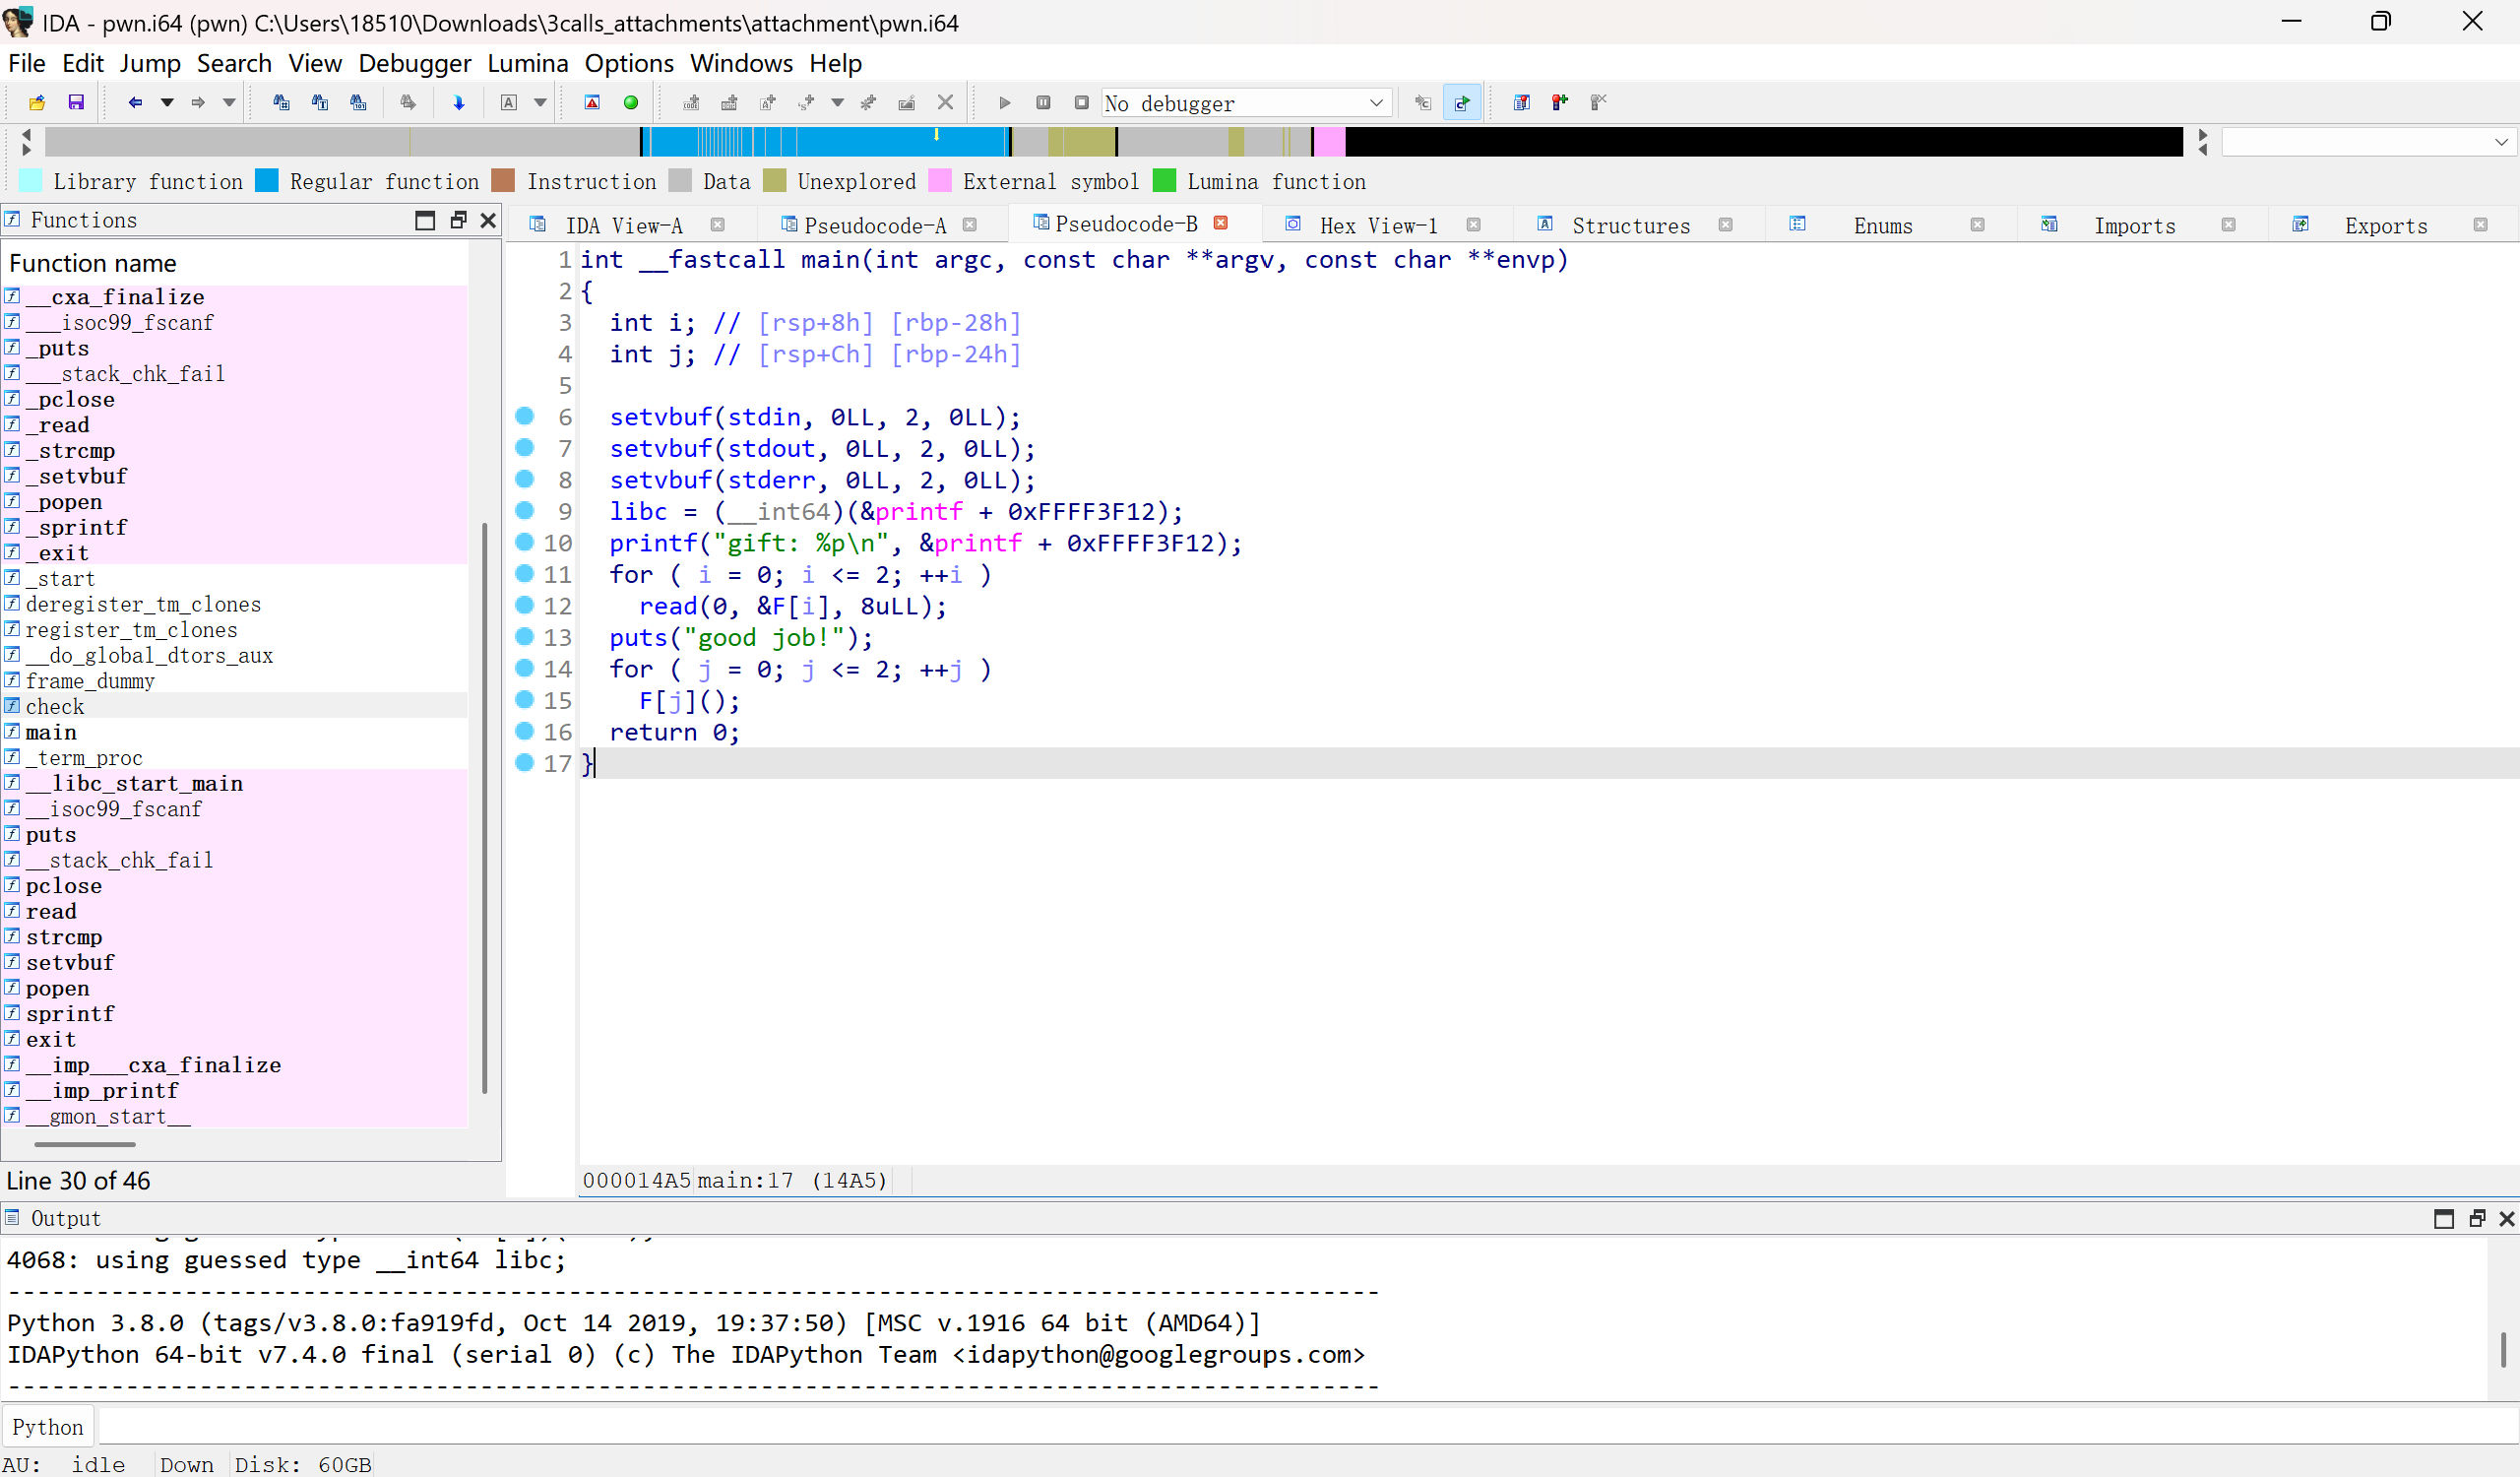Save the database with the floppy icon
The height and width of the screenshot is (1477, 2520).
(x=76, y=102)
